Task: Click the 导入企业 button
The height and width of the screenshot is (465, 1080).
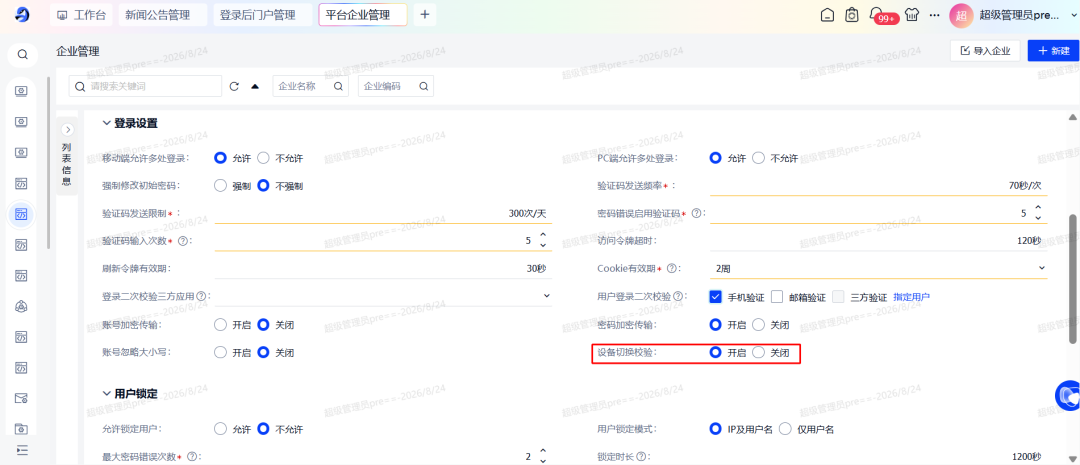Action: (x=985, y=51)
